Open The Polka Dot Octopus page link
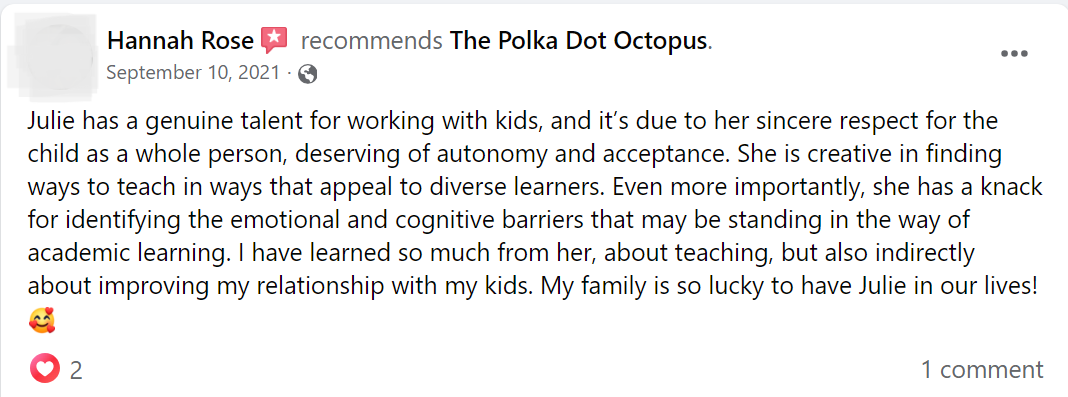 click(578, 42)
